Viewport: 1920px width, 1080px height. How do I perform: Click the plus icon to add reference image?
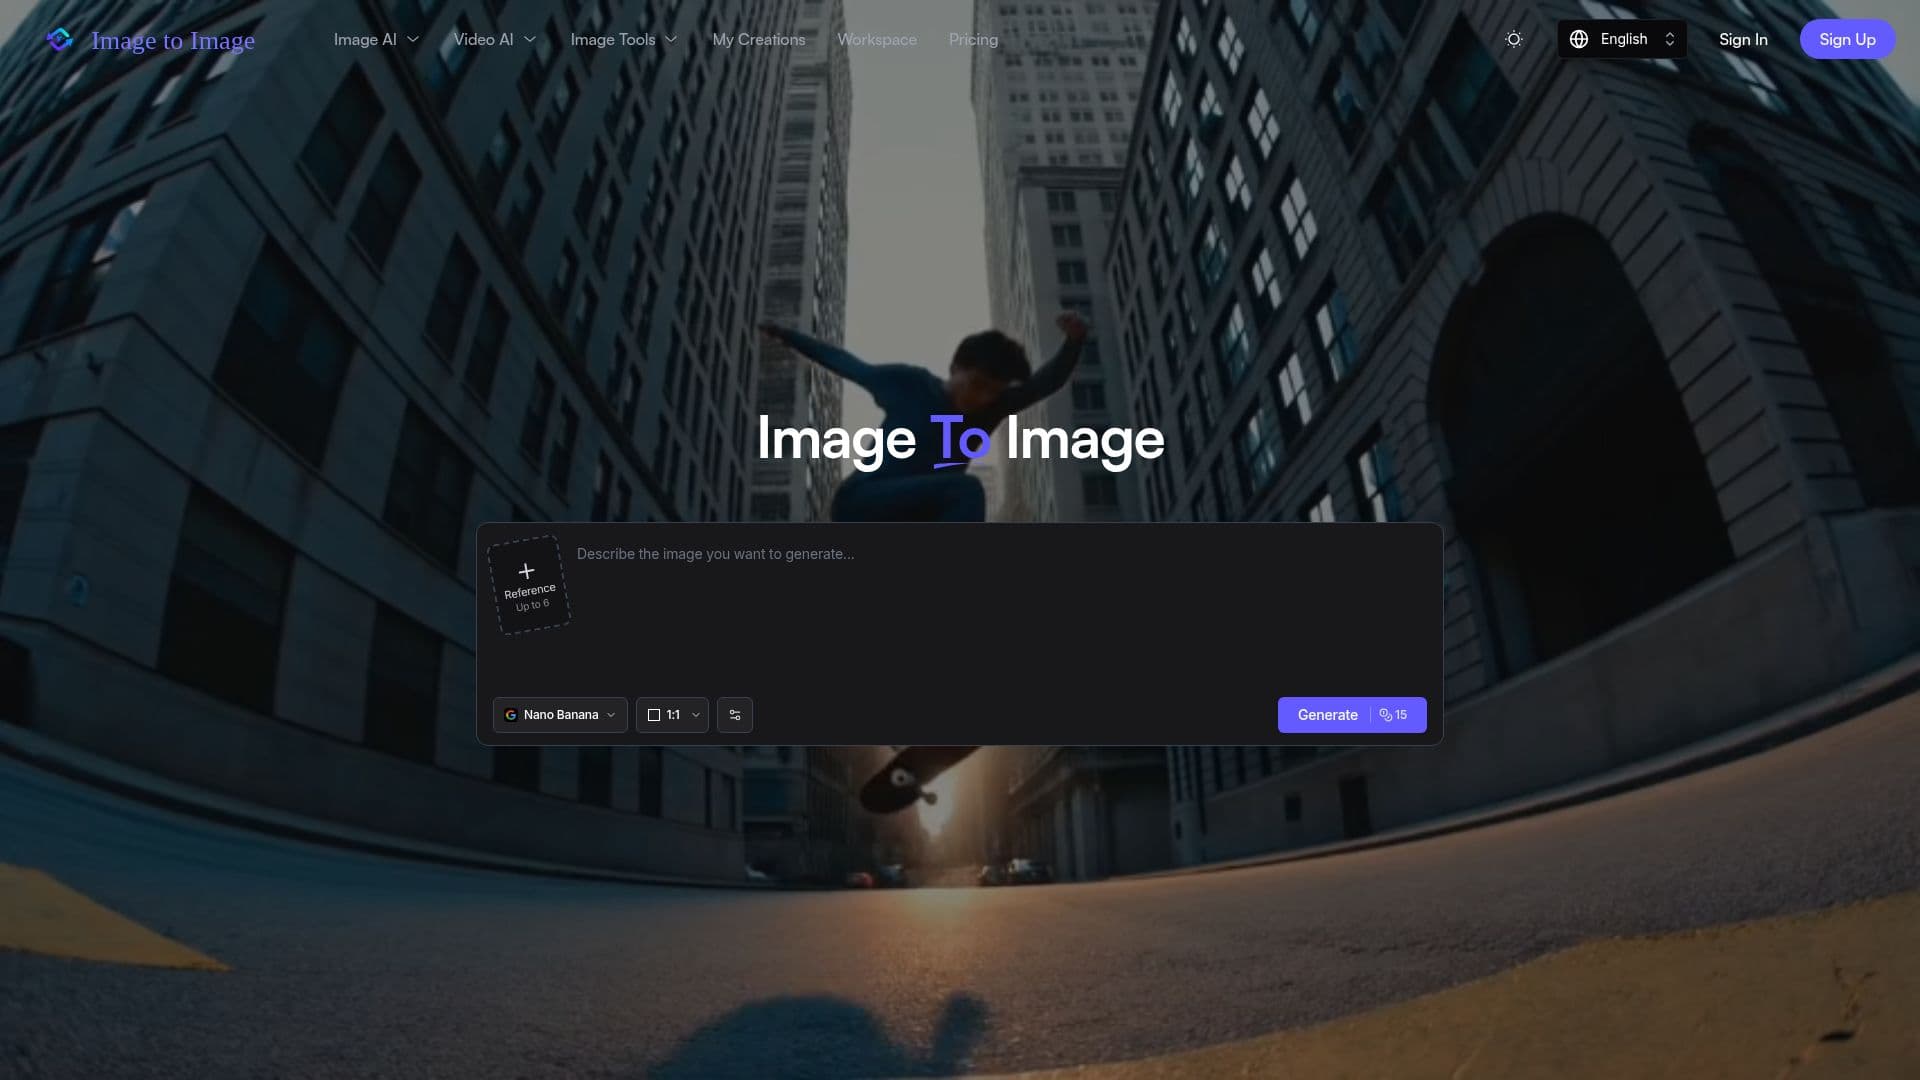pyautogui.click(x=526, y=571)
